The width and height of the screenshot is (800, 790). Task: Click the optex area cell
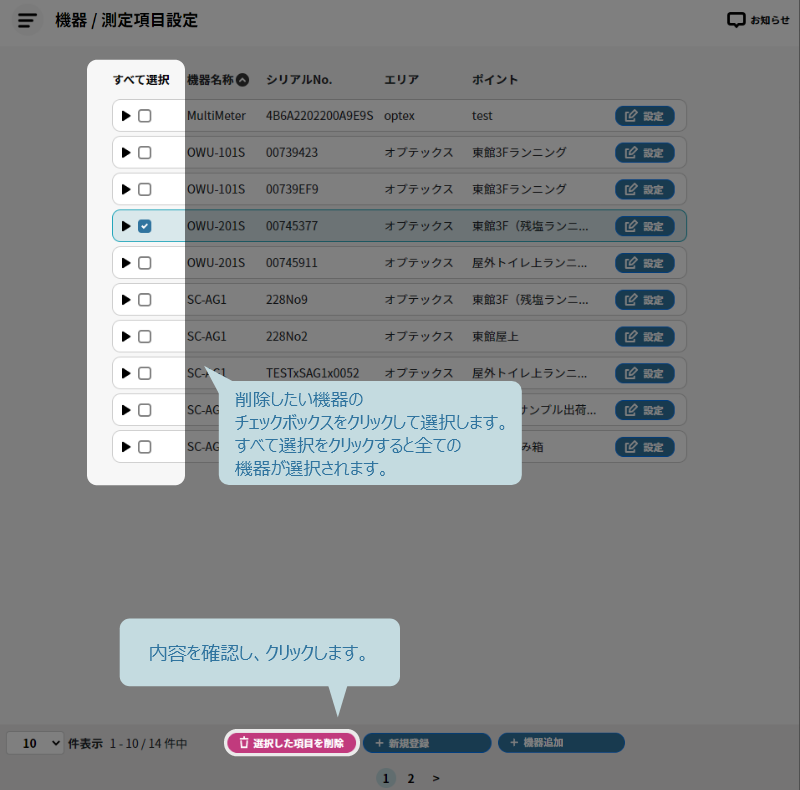pyautogui.click(x=399, y=116)
